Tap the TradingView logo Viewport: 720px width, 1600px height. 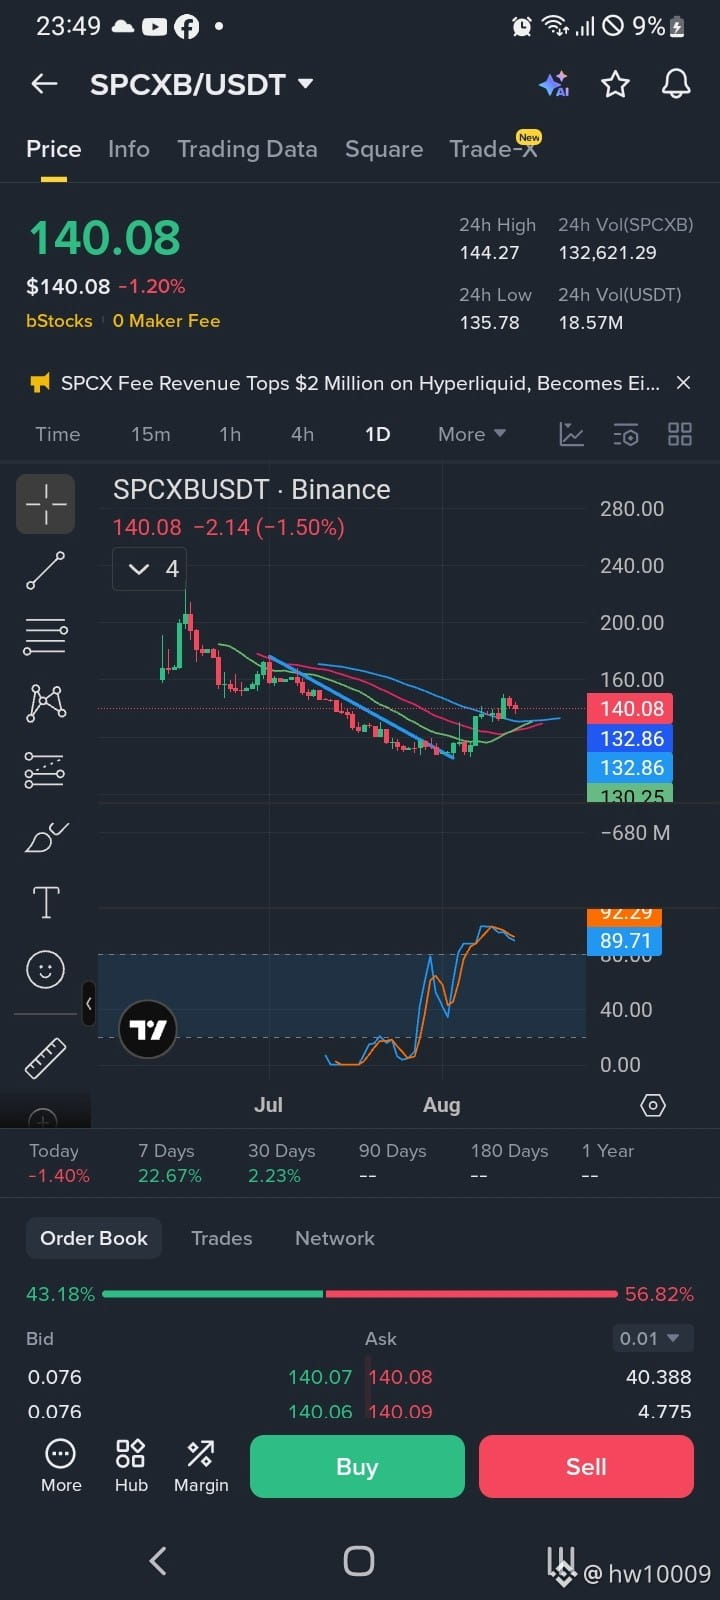point(148,1029)
